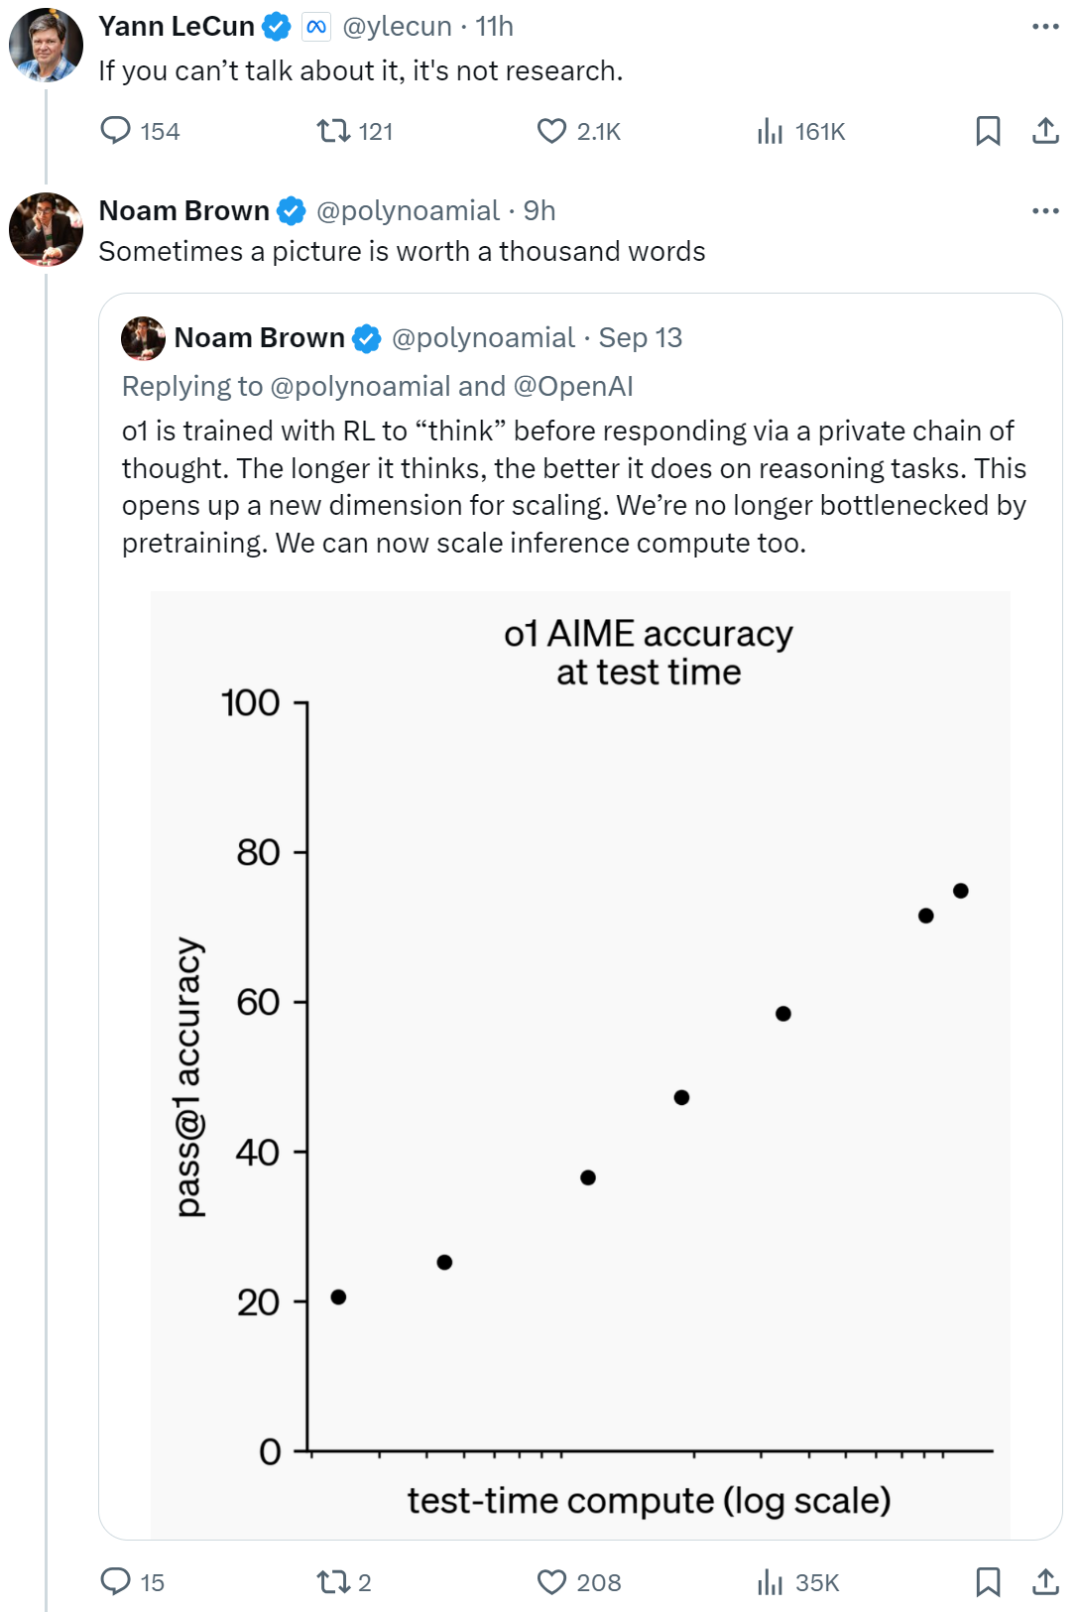This screenshot has height=1612, width=1080.
Task: Open the more options menu on Noam Brown's reply
Action: 1044,209
